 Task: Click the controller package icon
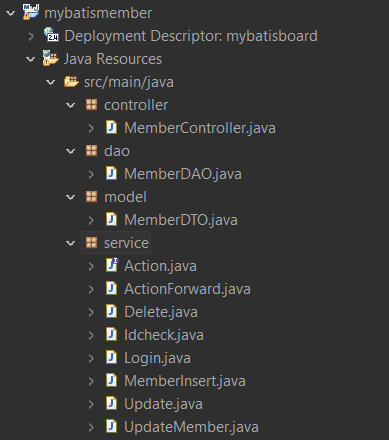[x=91, y=105]
